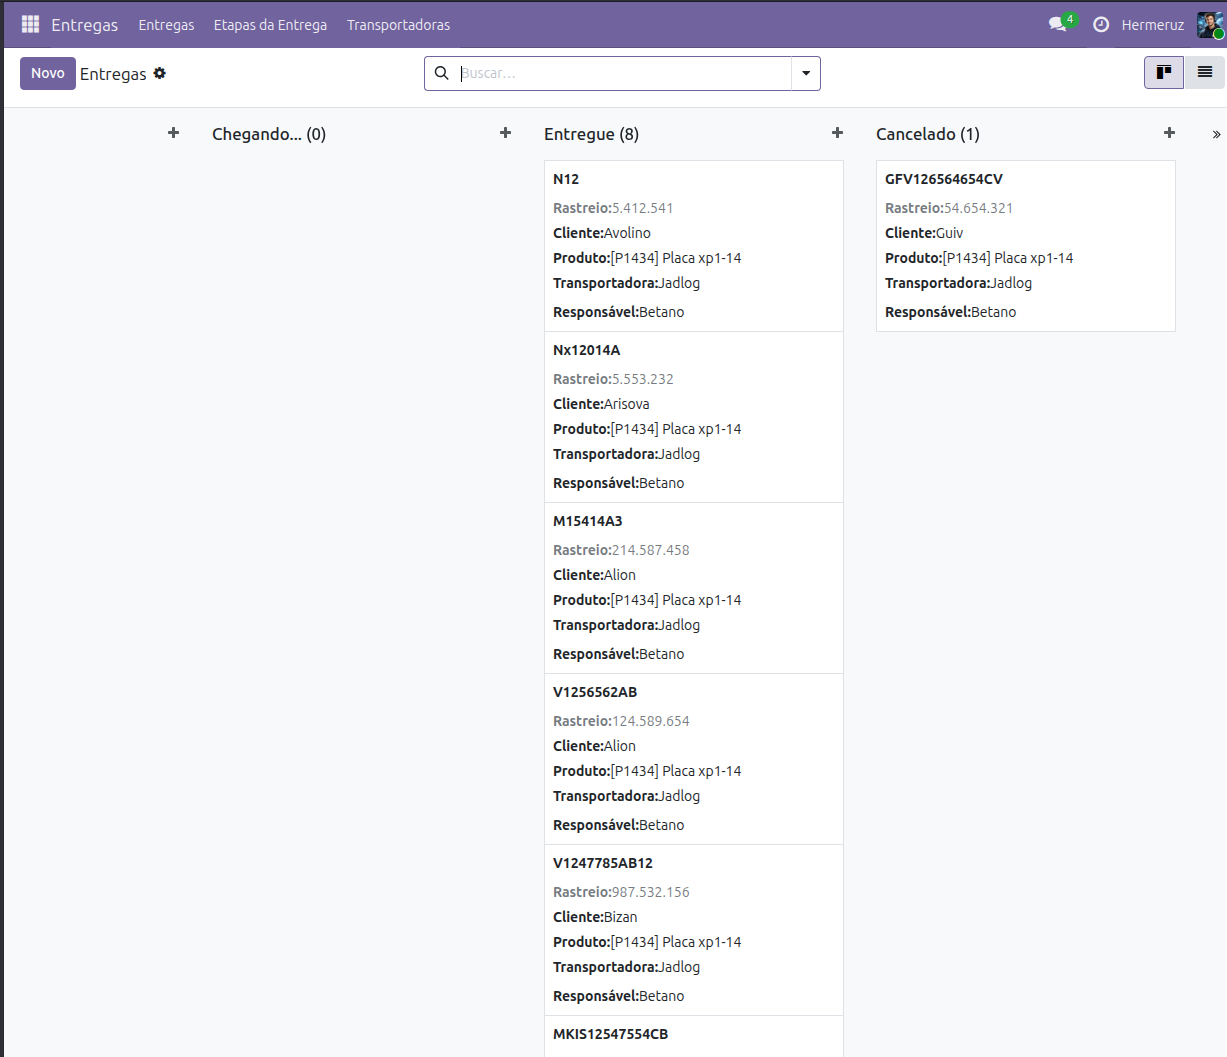Click the user avatar picture
The height and width of the screenshot is (1057, 1227).
(x=1210, y=24)
